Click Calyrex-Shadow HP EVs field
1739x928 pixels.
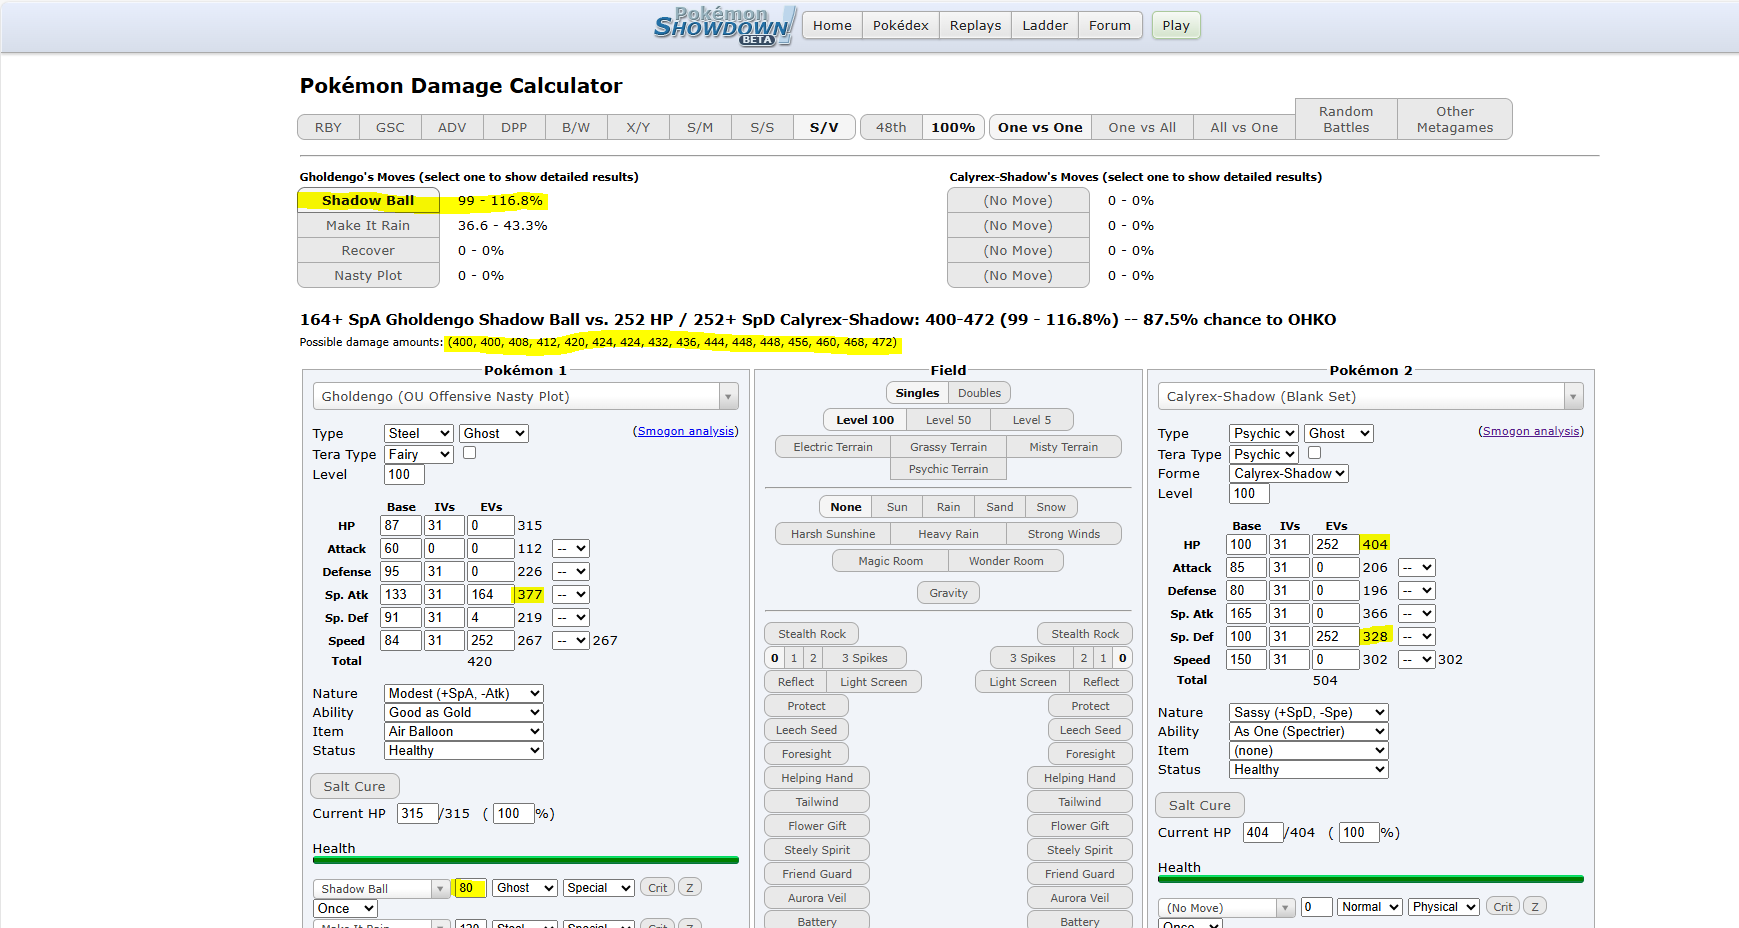[1335, 544]
